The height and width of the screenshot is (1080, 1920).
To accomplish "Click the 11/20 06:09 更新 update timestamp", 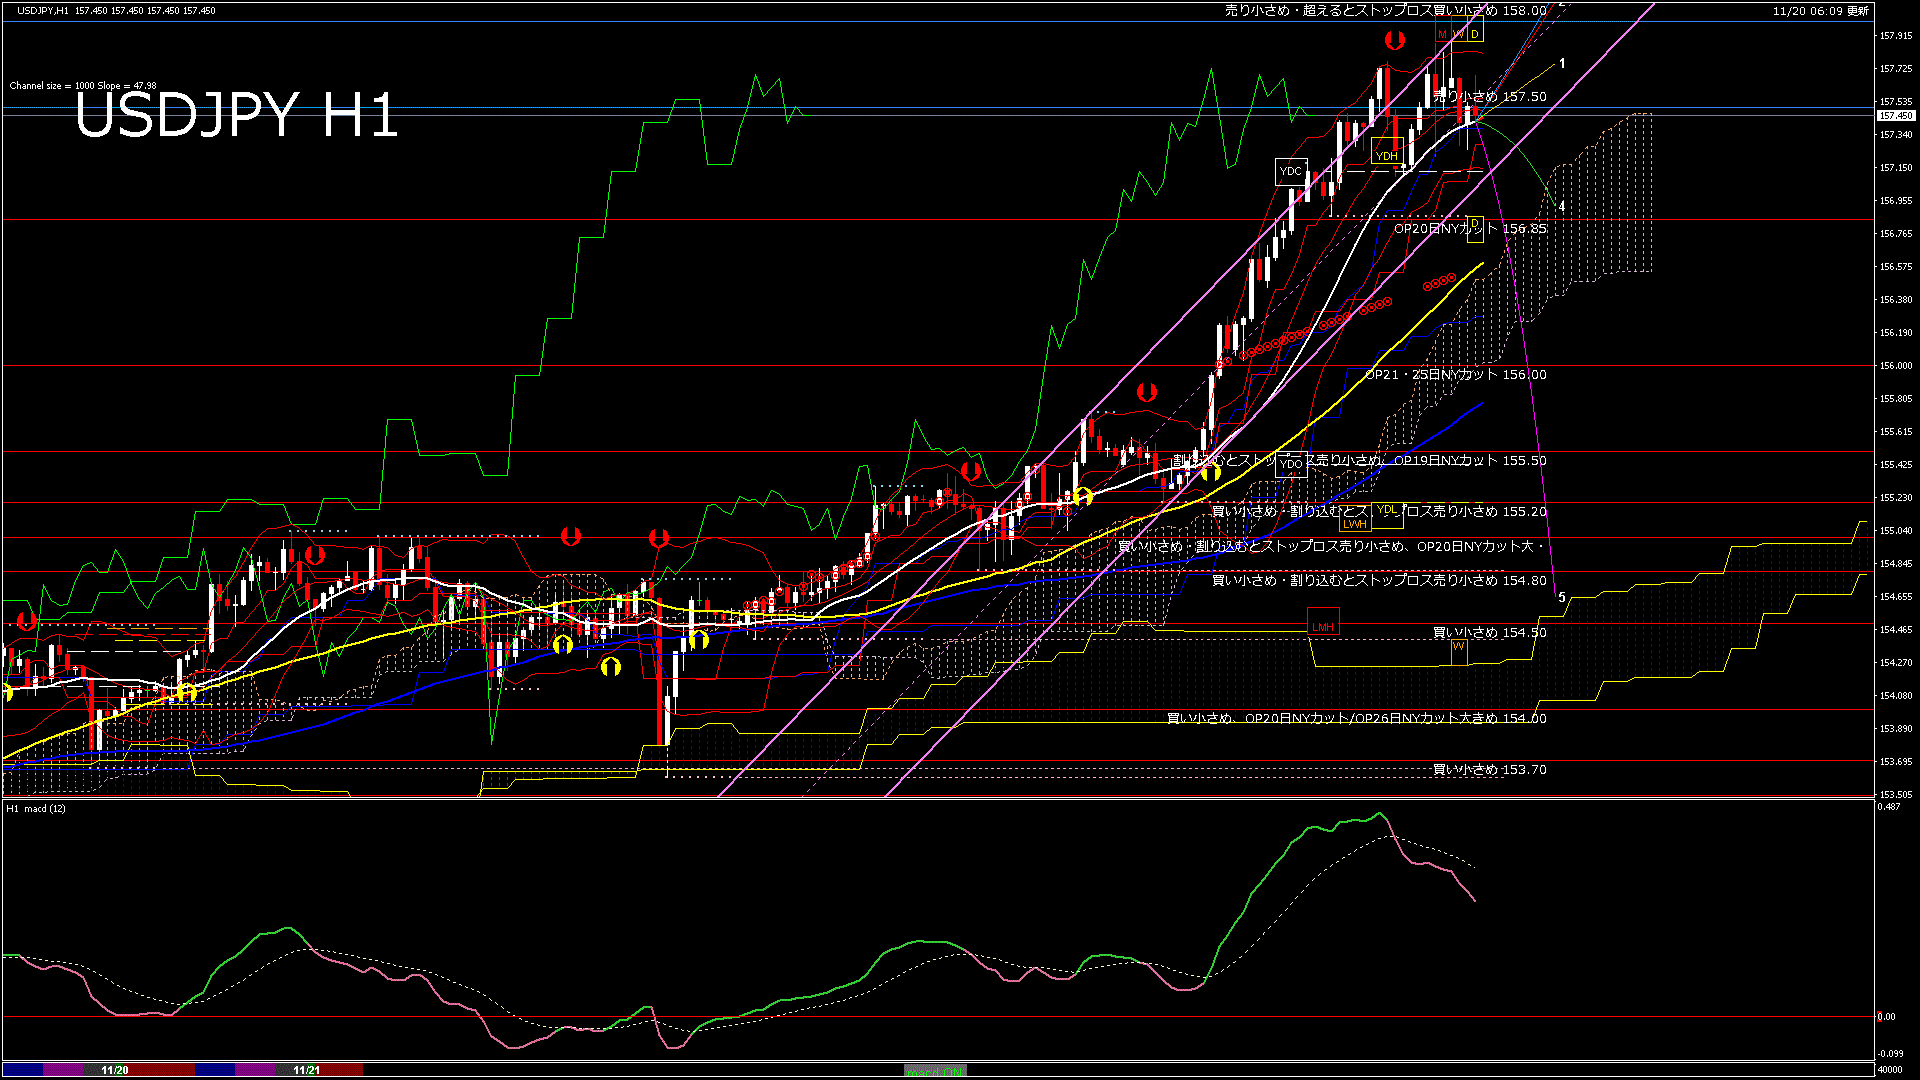I will (x=1820, y=11).
